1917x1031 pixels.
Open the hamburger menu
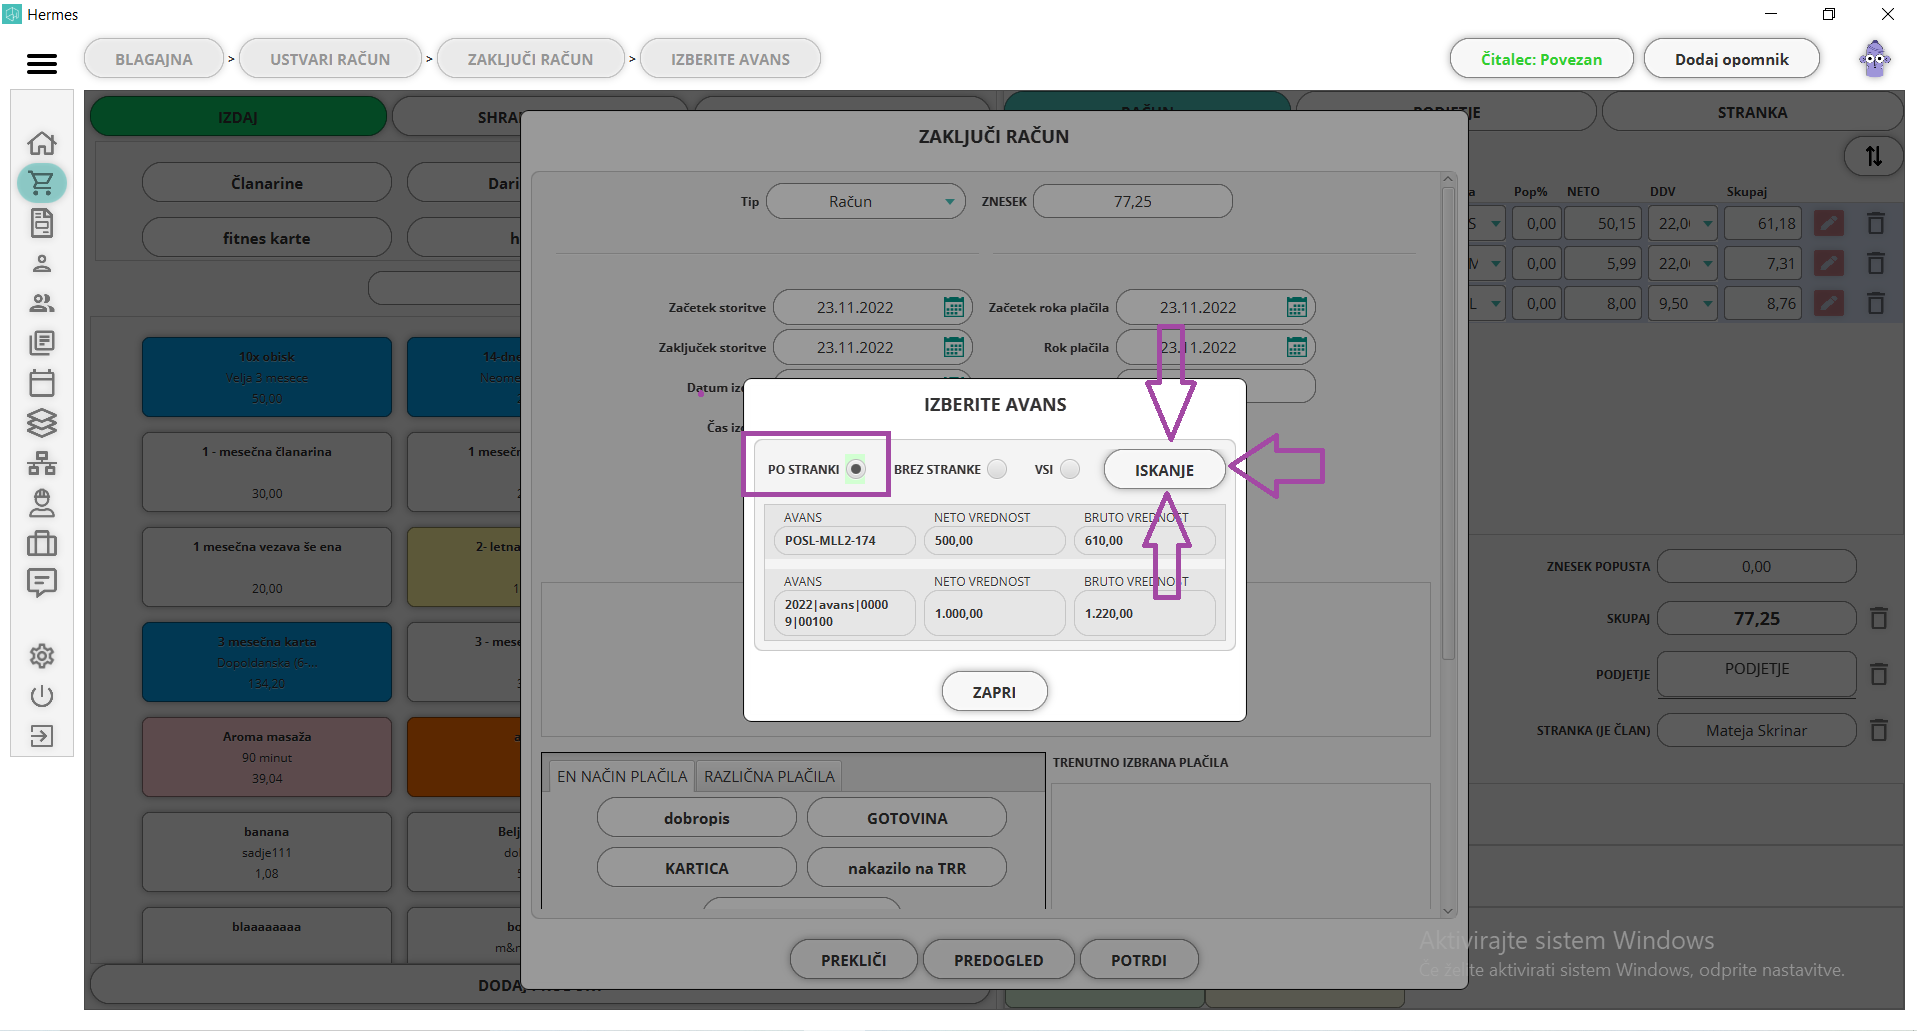tap(42, 64)
